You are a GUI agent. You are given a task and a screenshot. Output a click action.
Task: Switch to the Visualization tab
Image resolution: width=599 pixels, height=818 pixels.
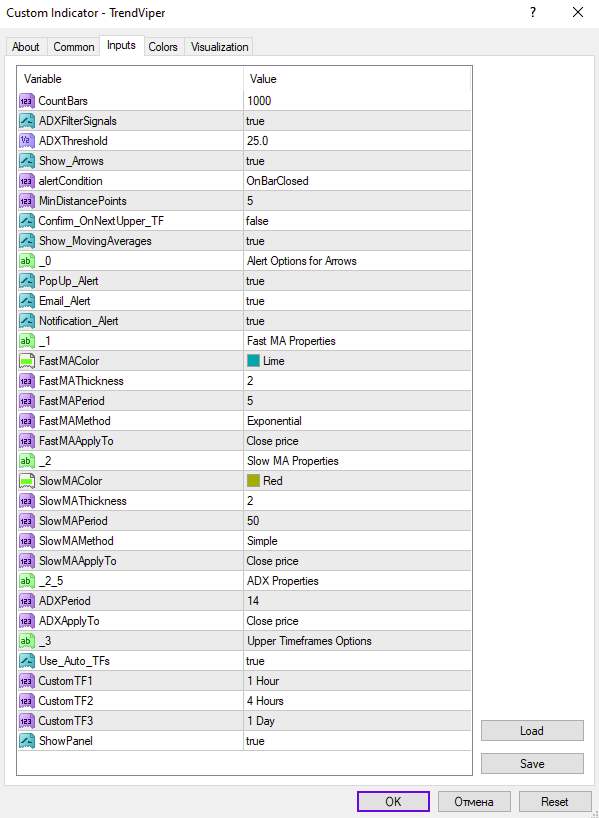(219, 47)
